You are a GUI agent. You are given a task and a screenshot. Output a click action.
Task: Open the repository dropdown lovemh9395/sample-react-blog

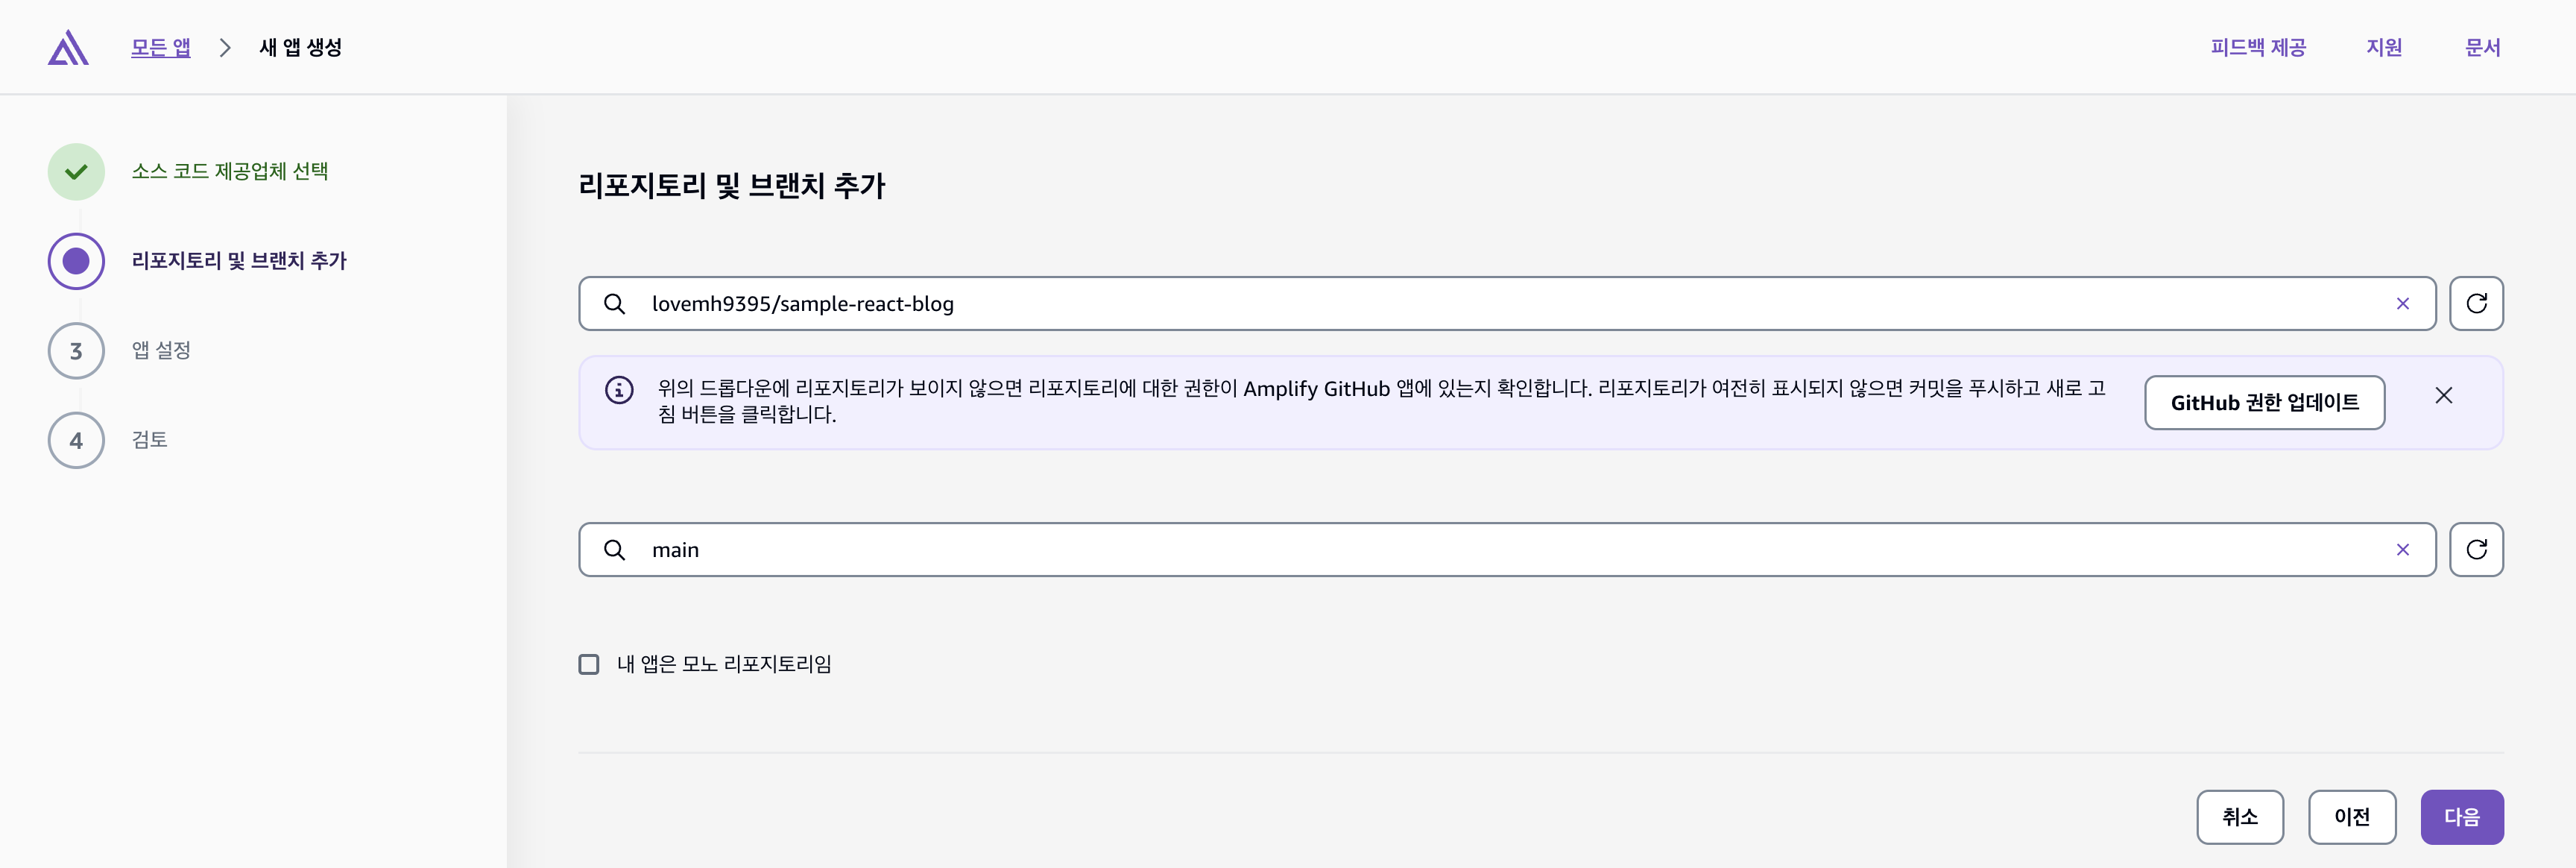coord(1500,303)
